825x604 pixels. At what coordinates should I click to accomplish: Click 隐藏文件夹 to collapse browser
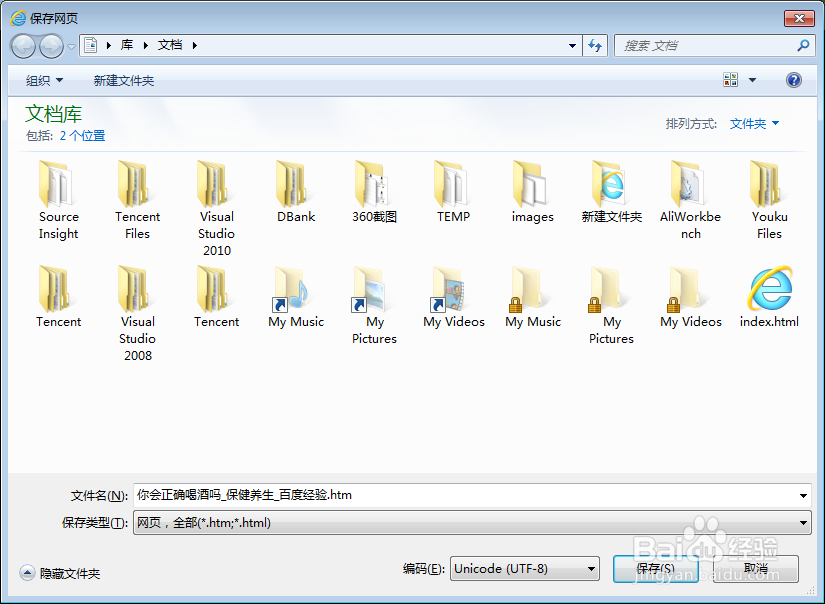(x=59, y=573)
